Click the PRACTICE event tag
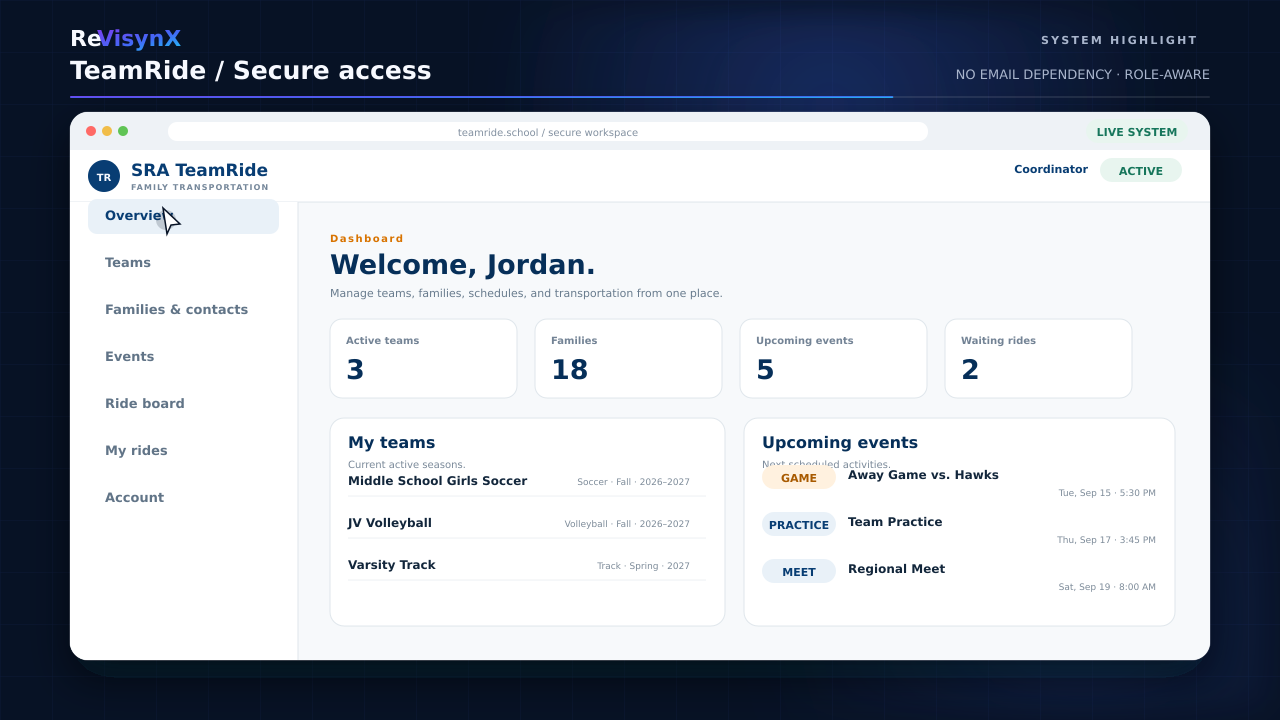The image size is (1280, 720). [799, 525]
